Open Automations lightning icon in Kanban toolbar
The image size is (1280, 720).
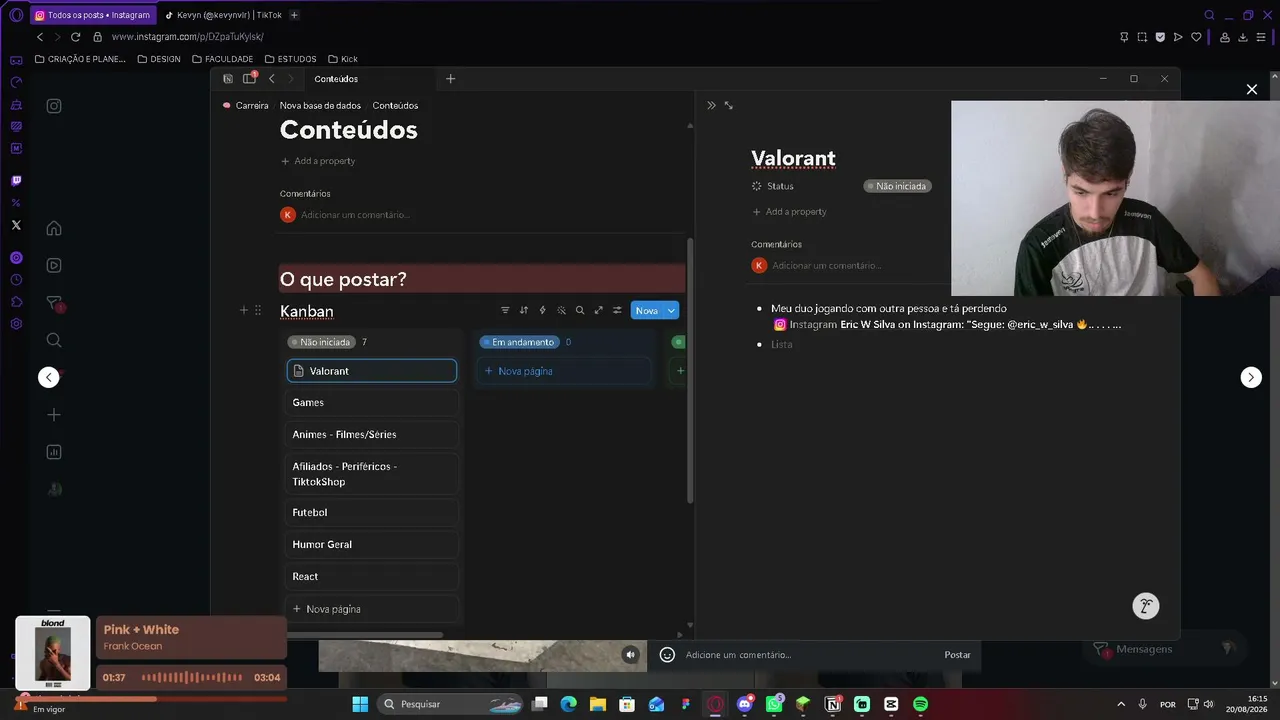click(x=542, y=311)
